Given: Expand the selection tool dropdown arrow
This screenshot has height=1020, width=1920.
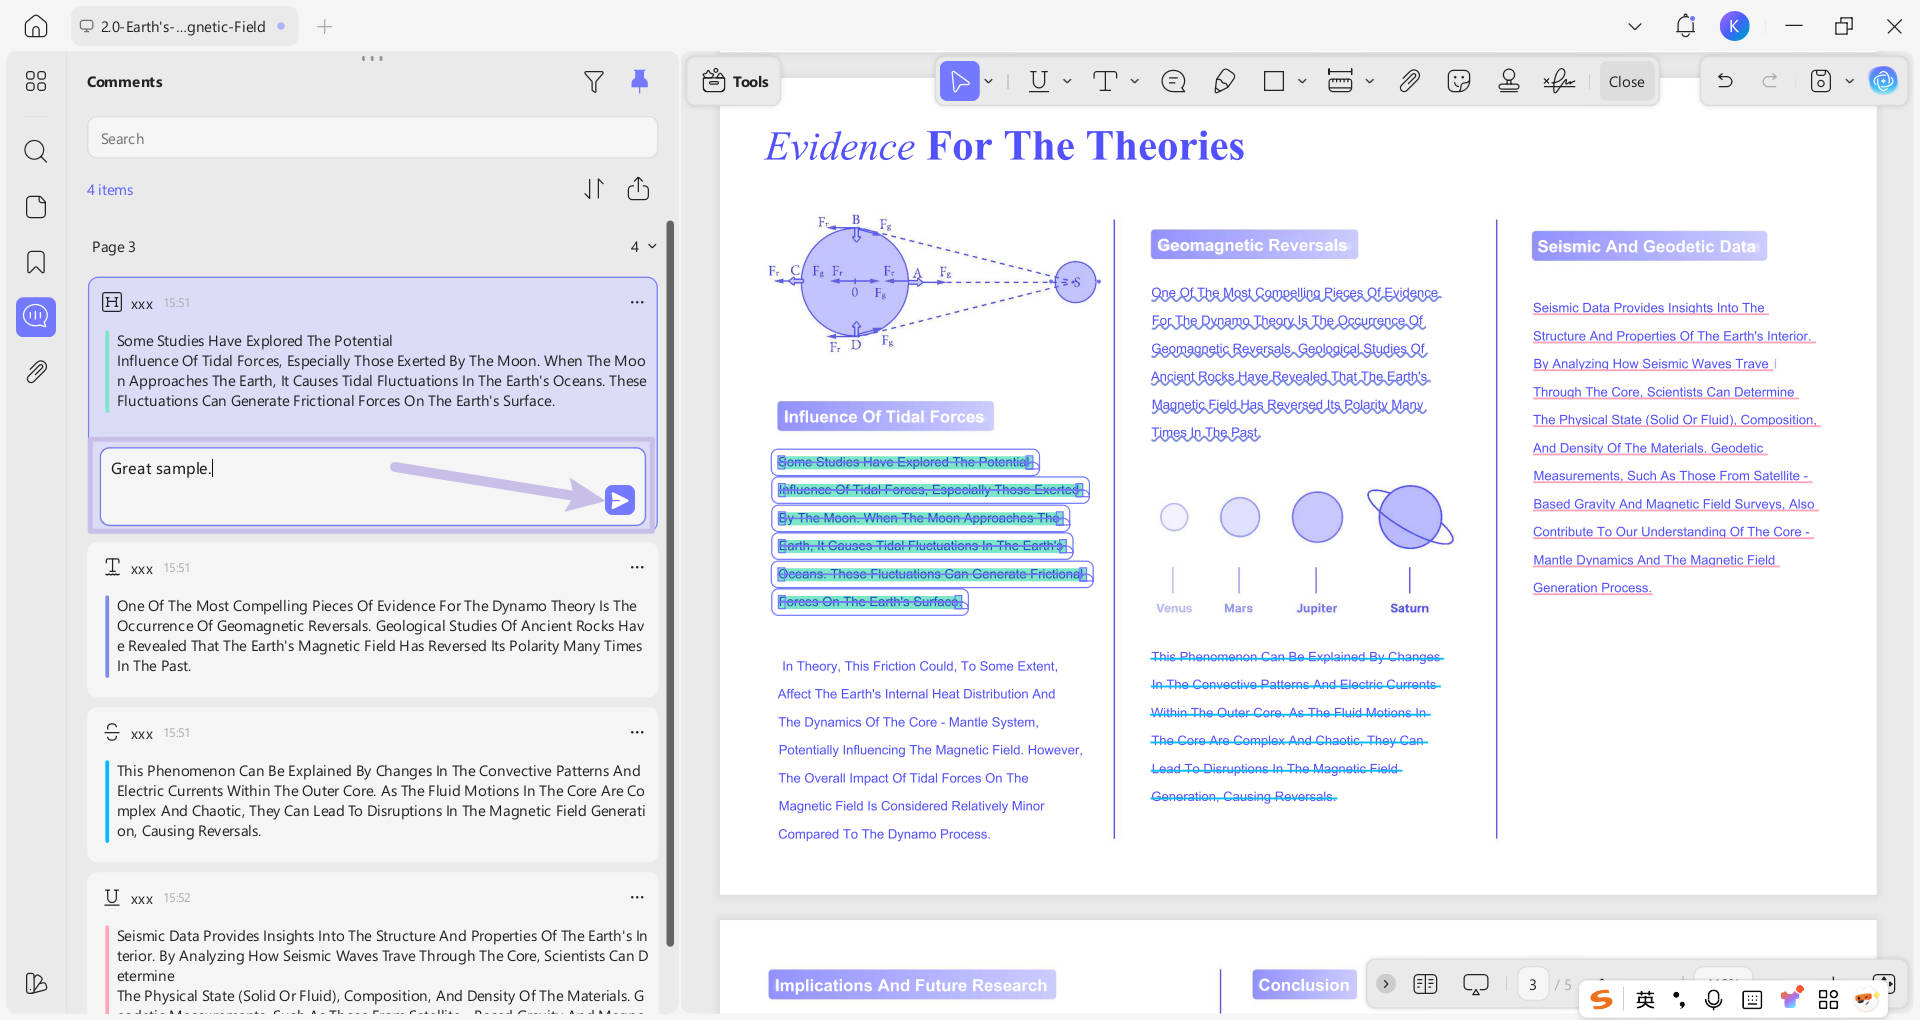Looking at the screenshot, I should [x=989, y=81].
